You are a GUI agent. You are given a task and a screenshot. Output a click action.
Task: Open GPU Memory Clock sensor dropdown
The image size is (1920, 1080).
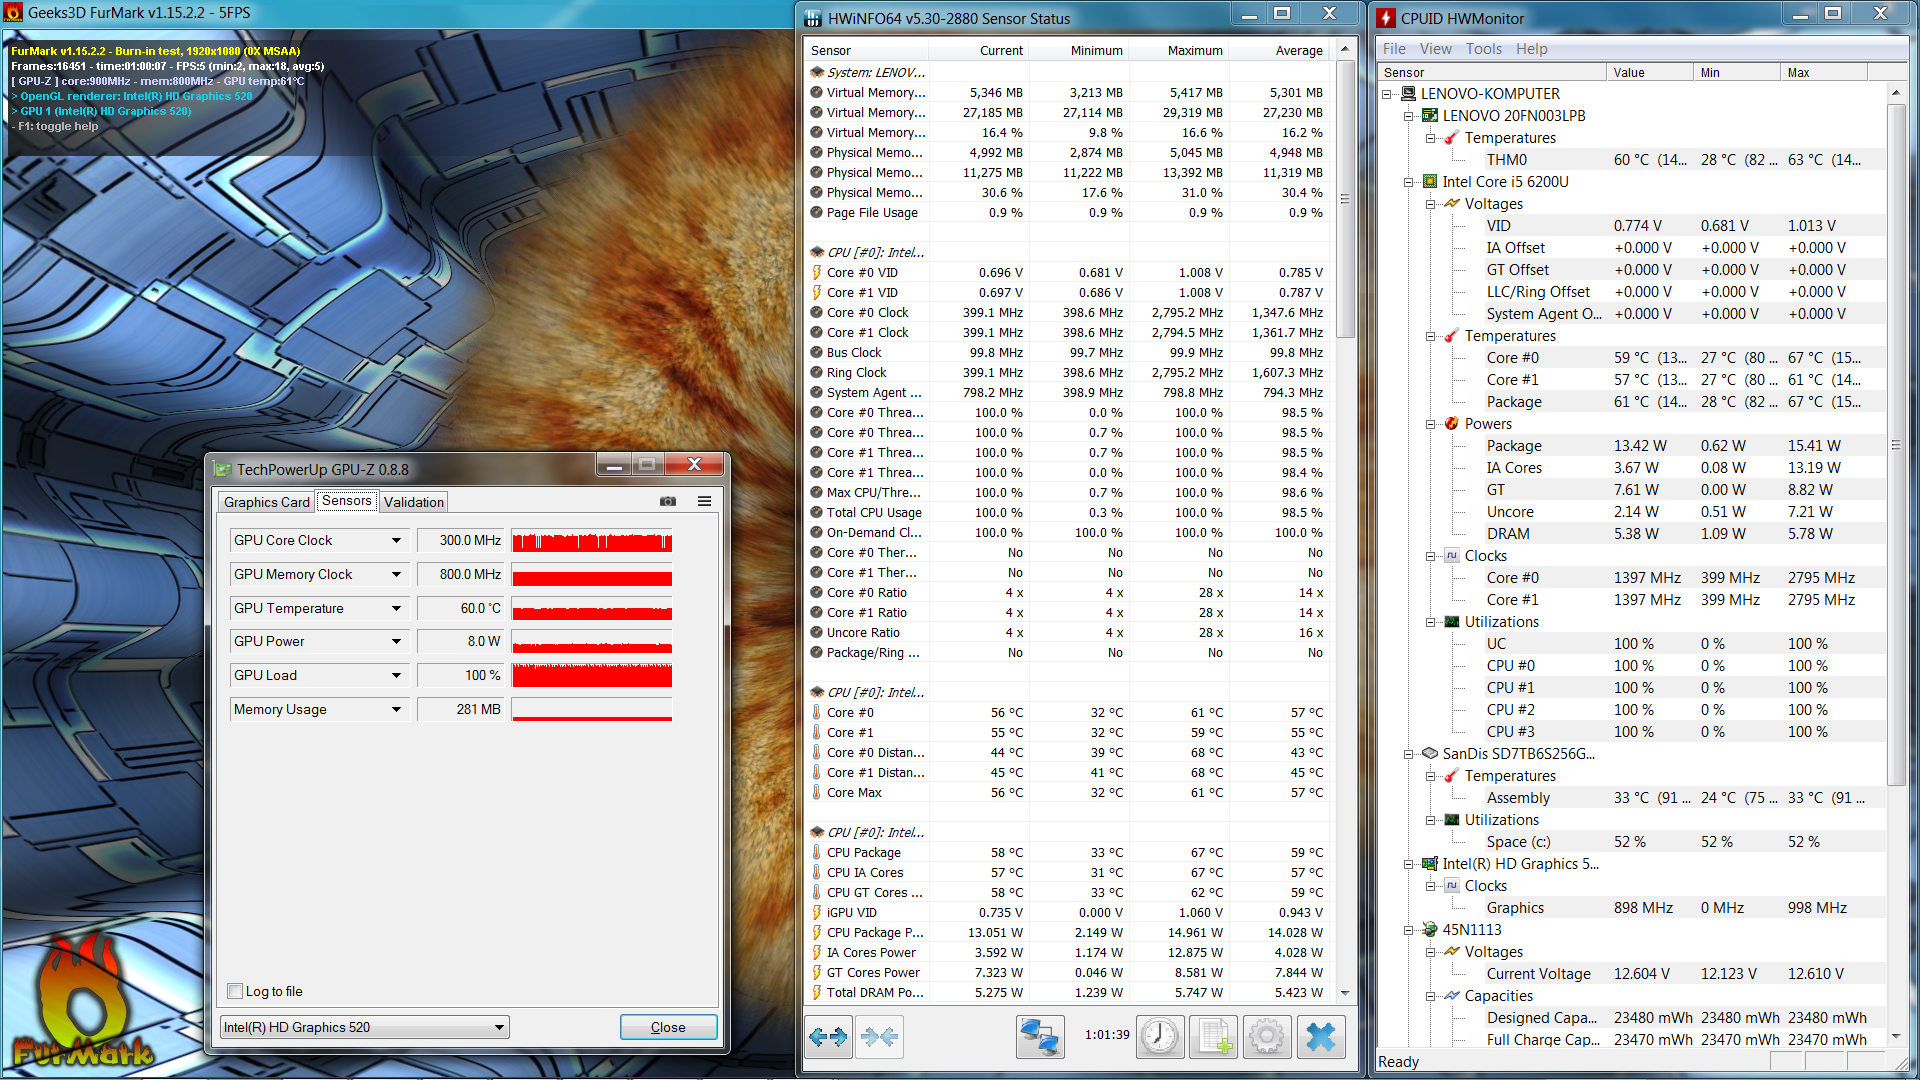coord(396,574)
